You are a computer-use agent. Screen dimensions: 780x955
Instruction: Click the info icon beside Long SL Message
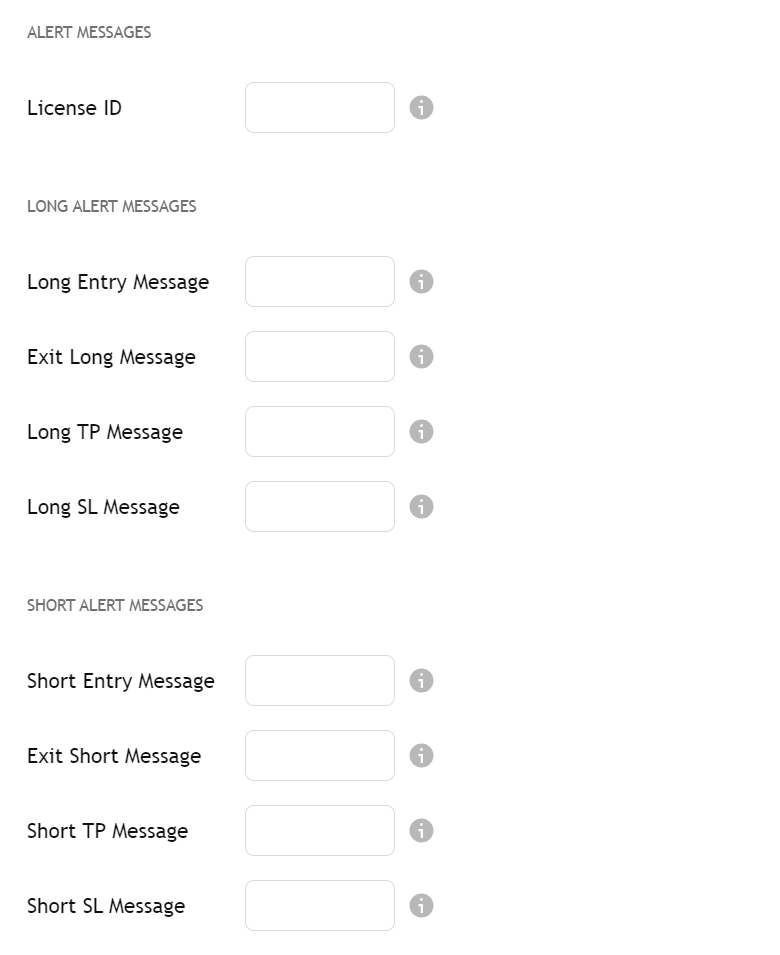421,506
